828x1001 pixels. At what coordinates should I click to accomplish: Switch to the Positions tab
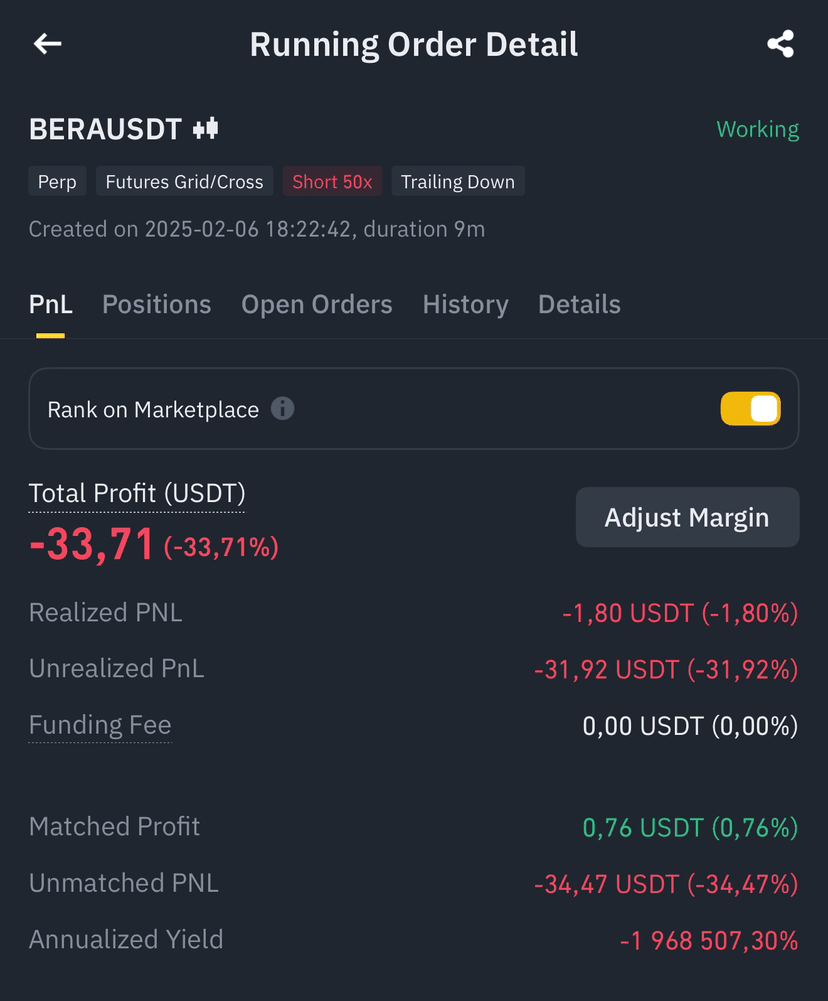click(156, 305)
